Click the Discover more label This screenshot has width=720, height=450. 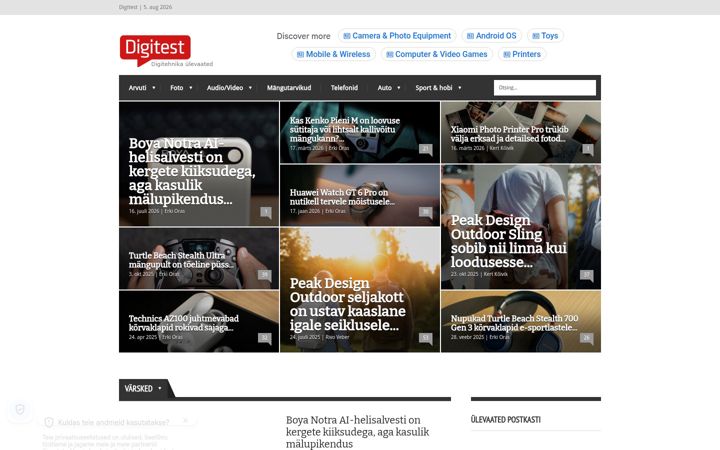303,36
